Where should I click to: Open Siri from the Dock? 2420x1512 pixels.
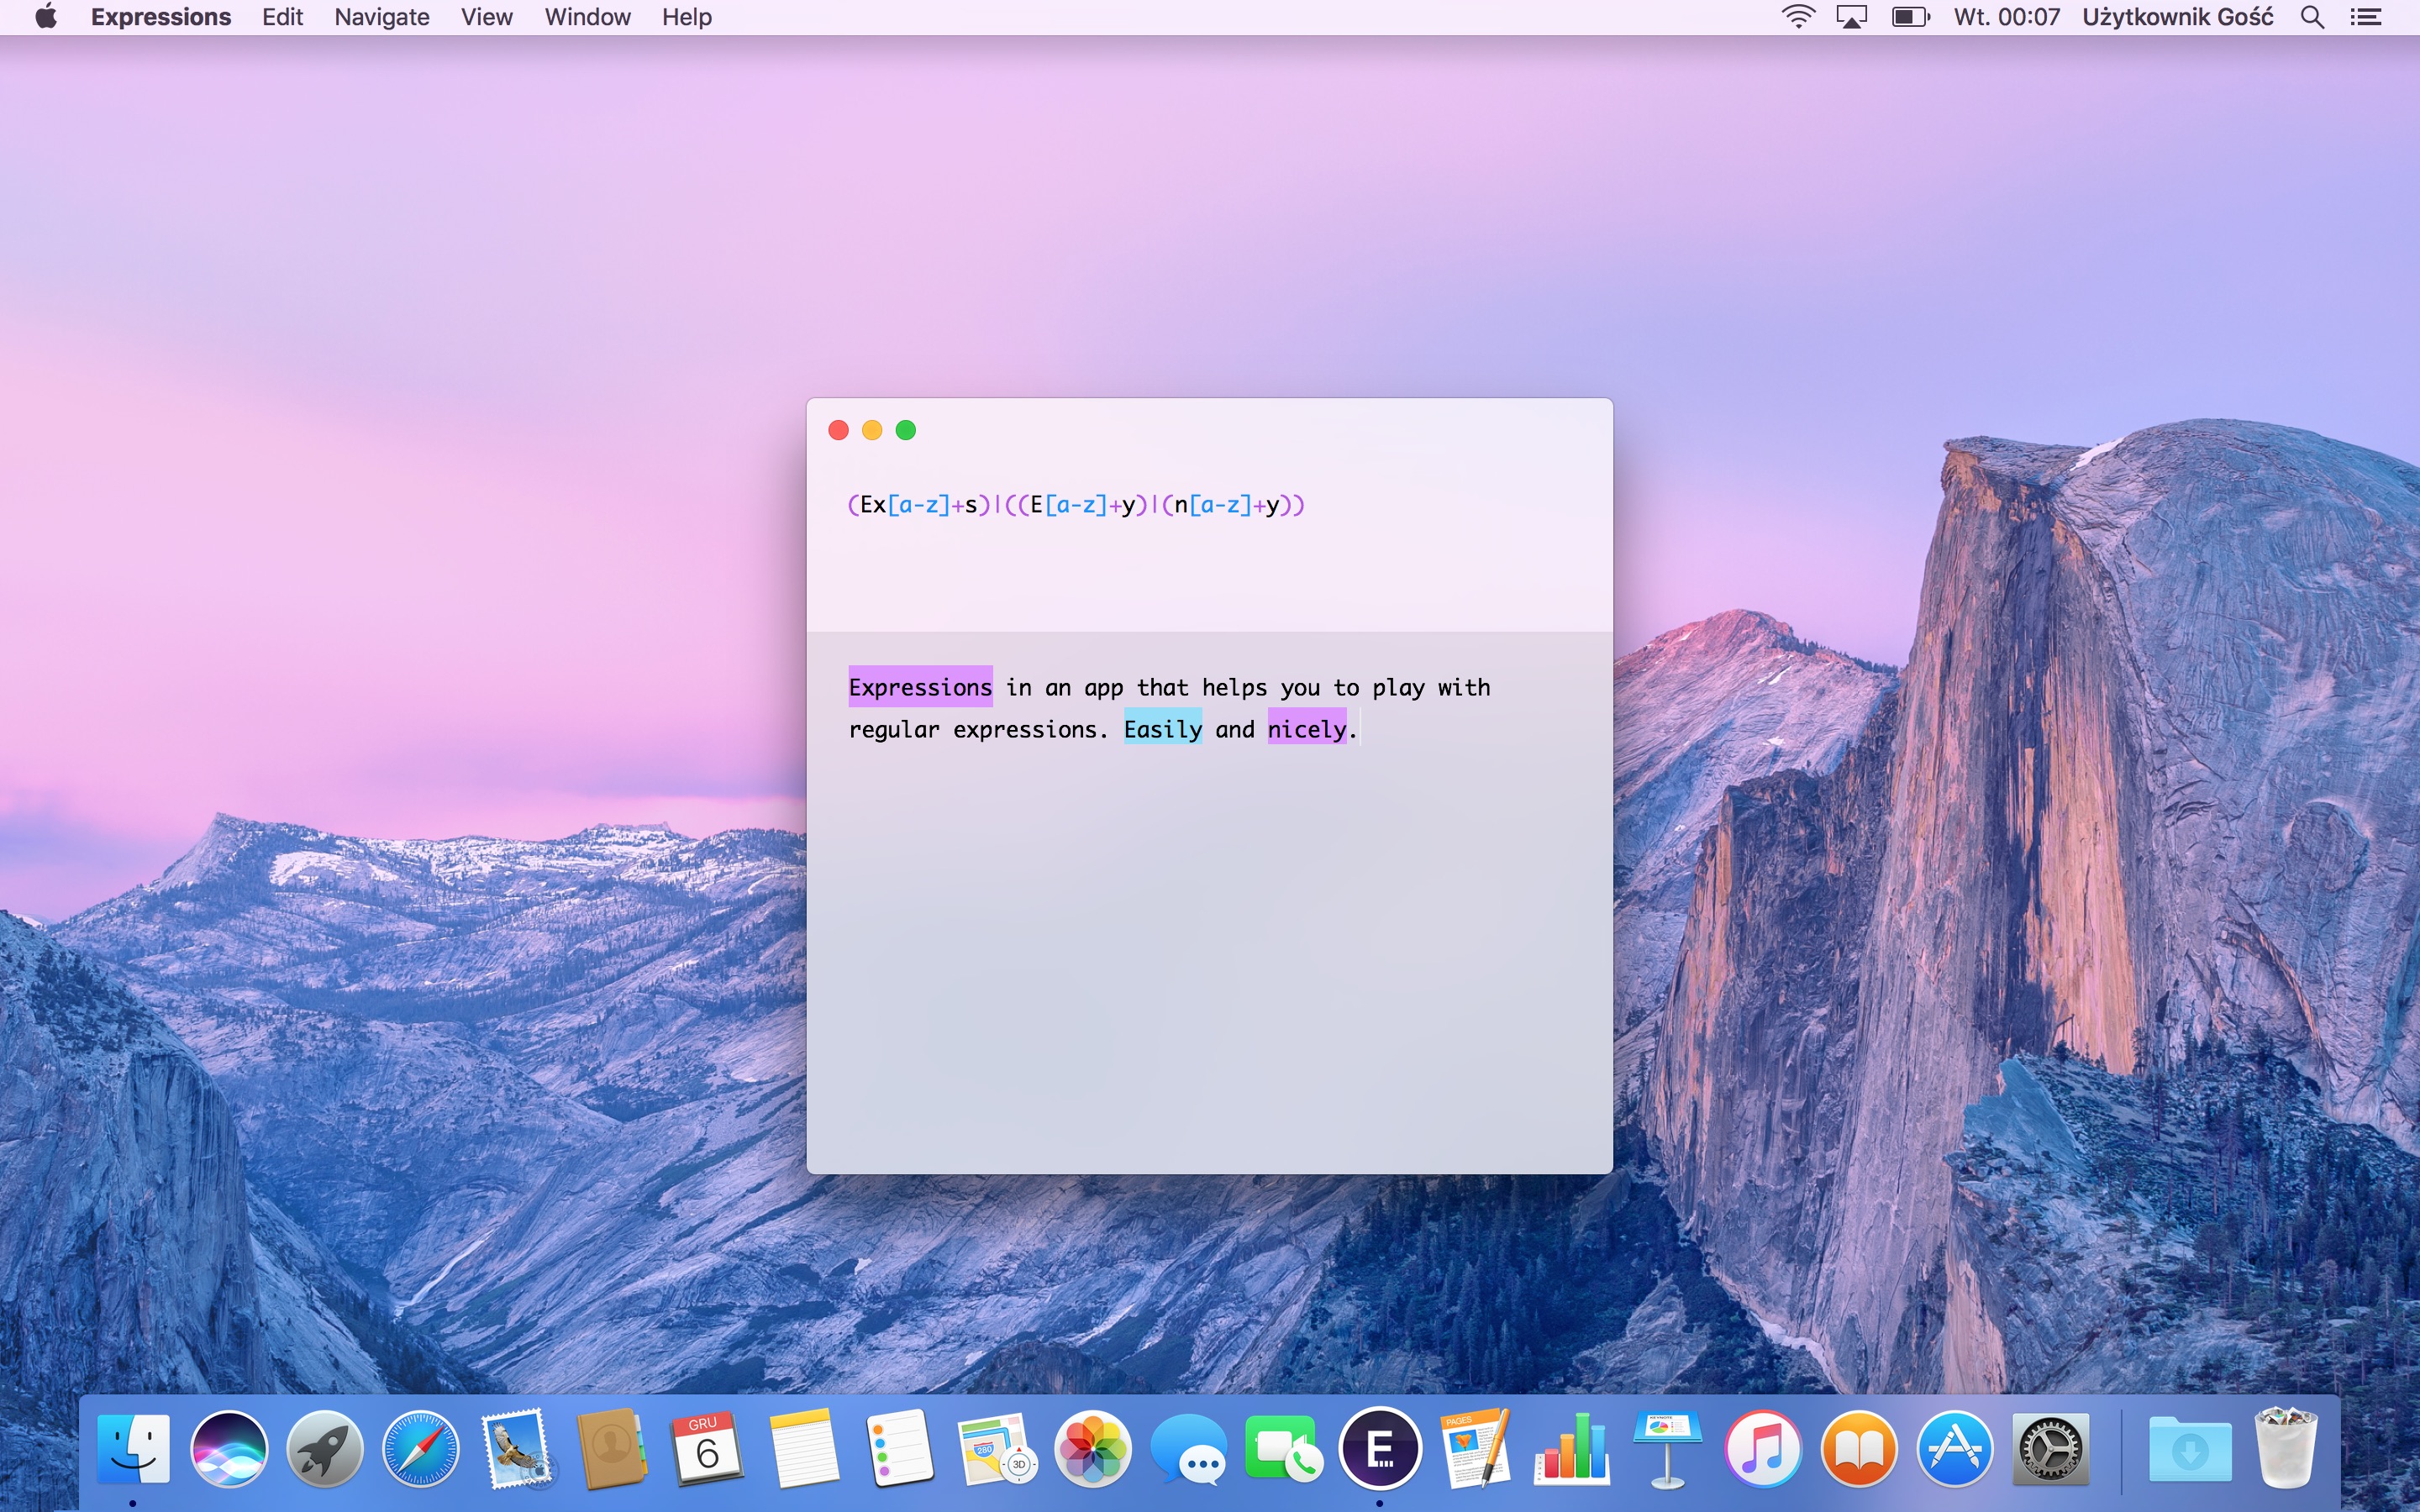[229, 1448]
